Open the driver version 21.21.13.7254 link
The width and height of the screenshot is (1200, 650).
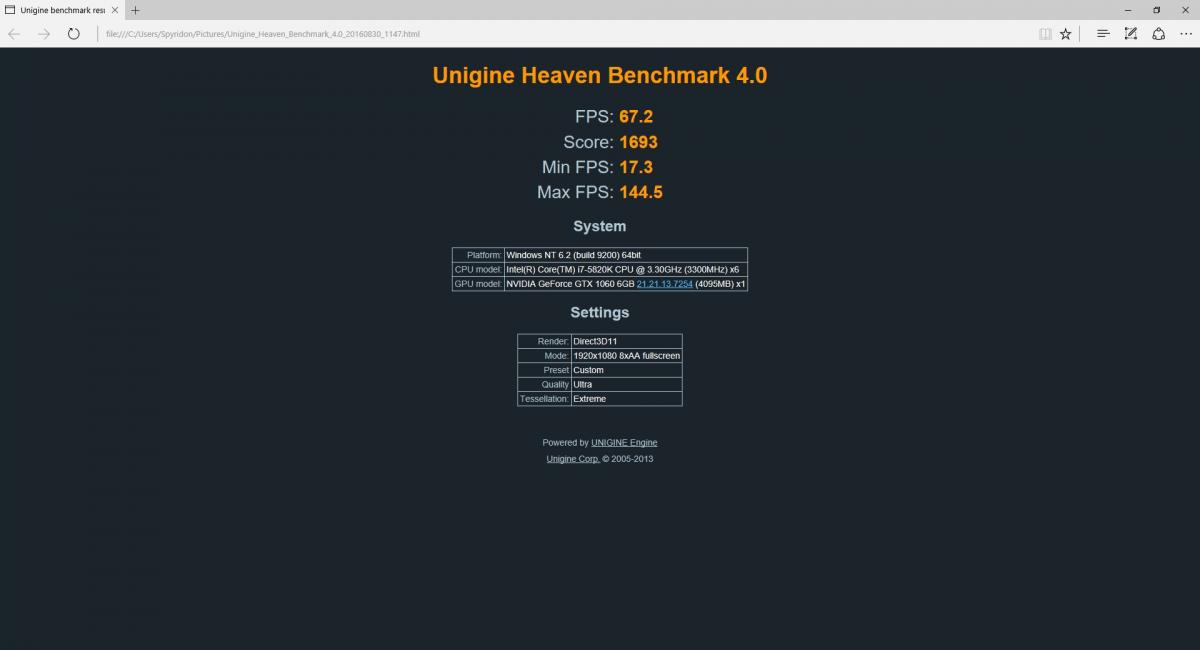[x=665, y=284]
